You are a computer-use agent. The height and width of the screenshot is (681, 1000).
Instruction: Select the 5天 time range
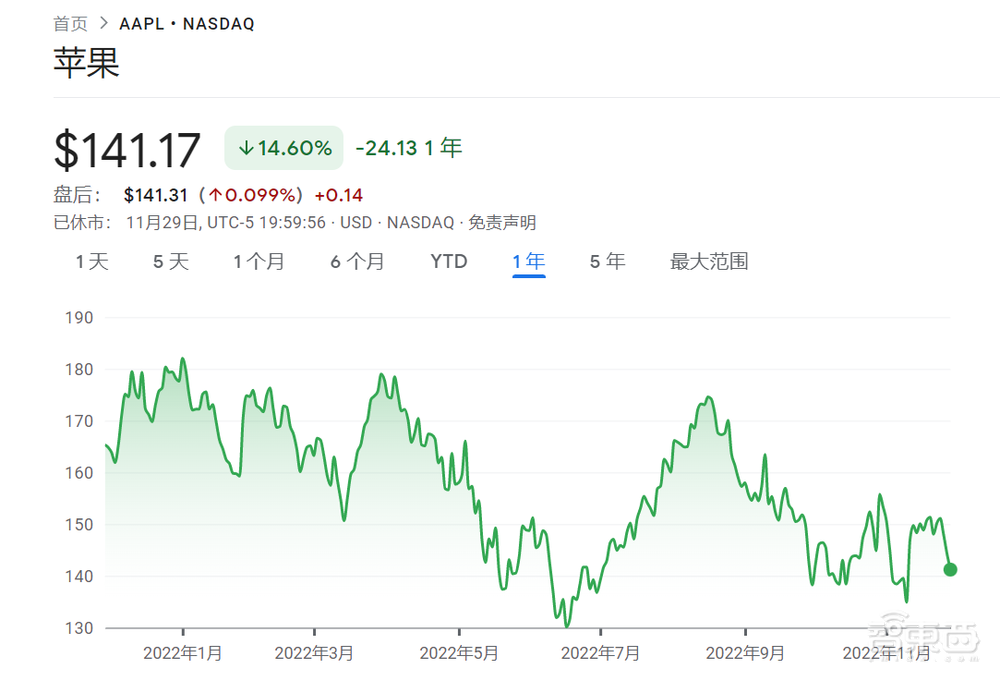171,262
